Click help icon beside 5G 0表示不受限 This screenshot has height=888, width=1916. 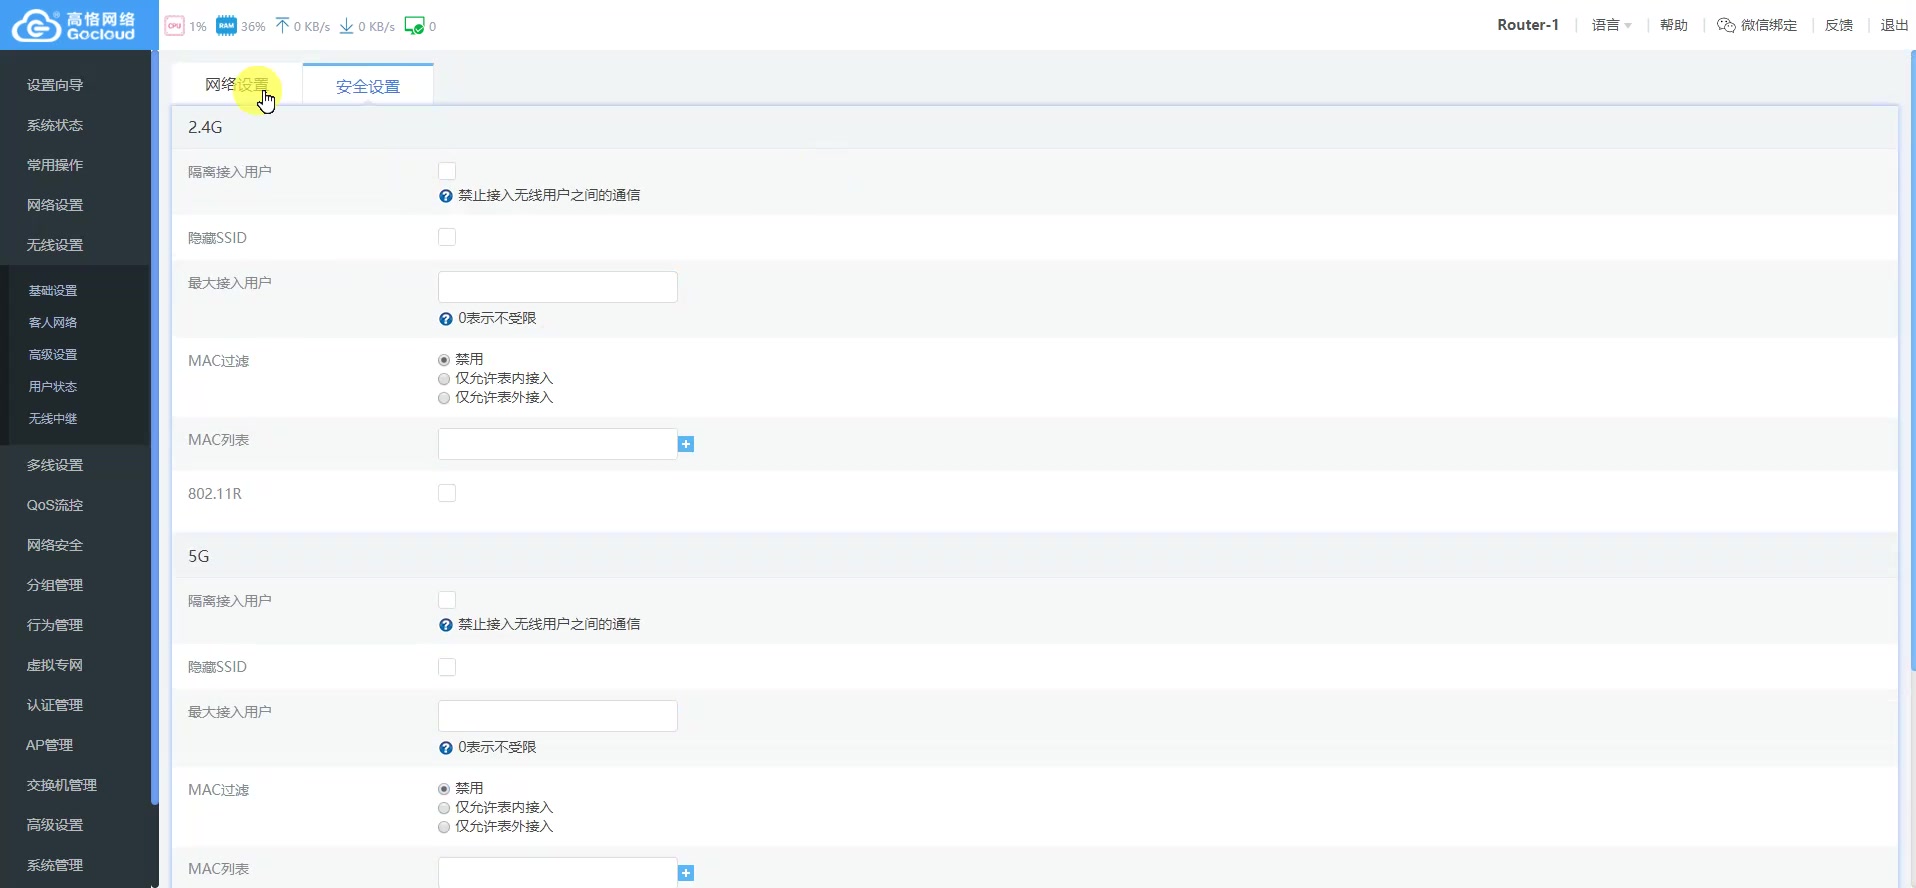click(446, 748)
